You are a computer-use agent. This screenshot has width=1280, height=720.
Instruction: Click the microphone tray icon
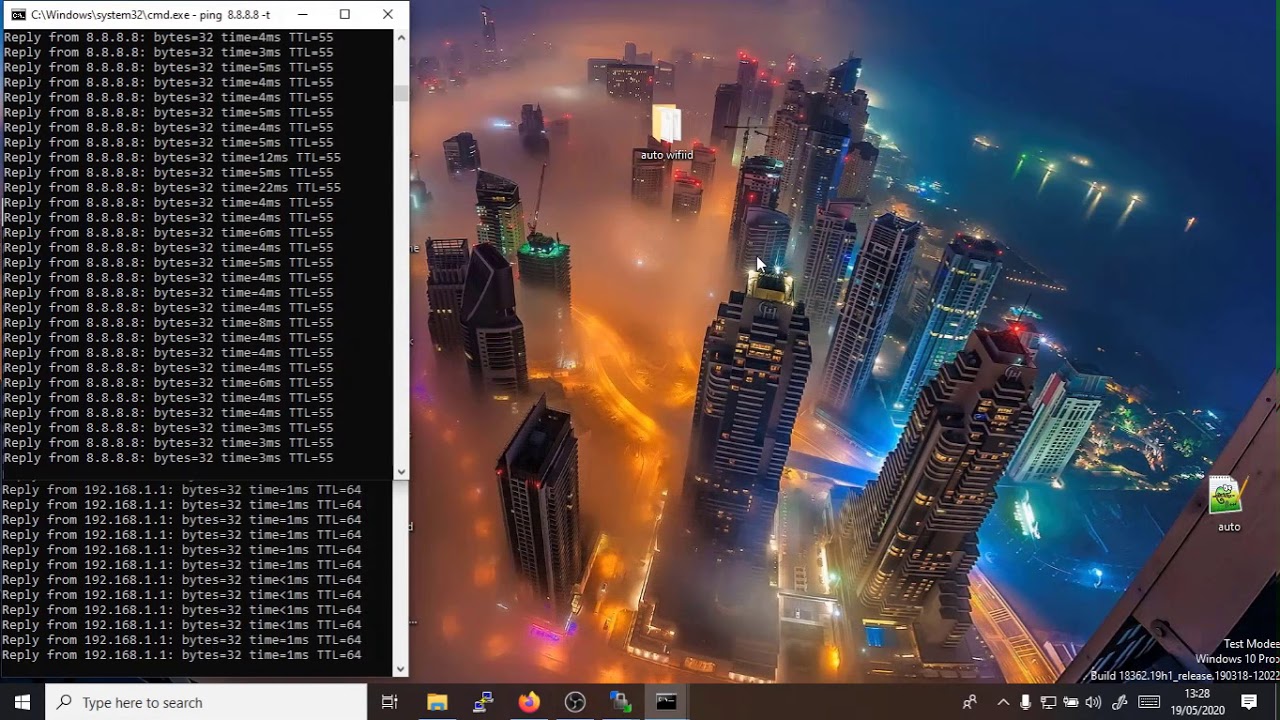(1026, 702)
